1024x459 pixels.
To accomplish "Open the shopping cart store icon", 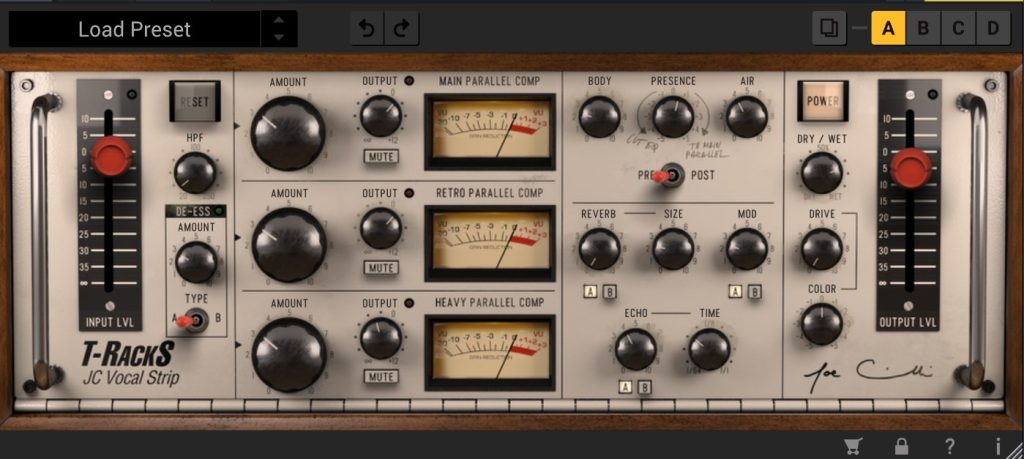I will [x=854, y=446].
